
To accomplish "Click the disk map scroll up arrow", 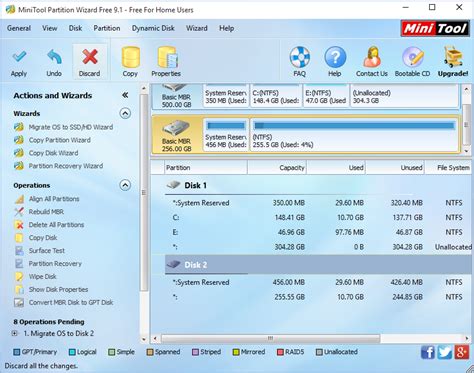I will tap(467, 89).
